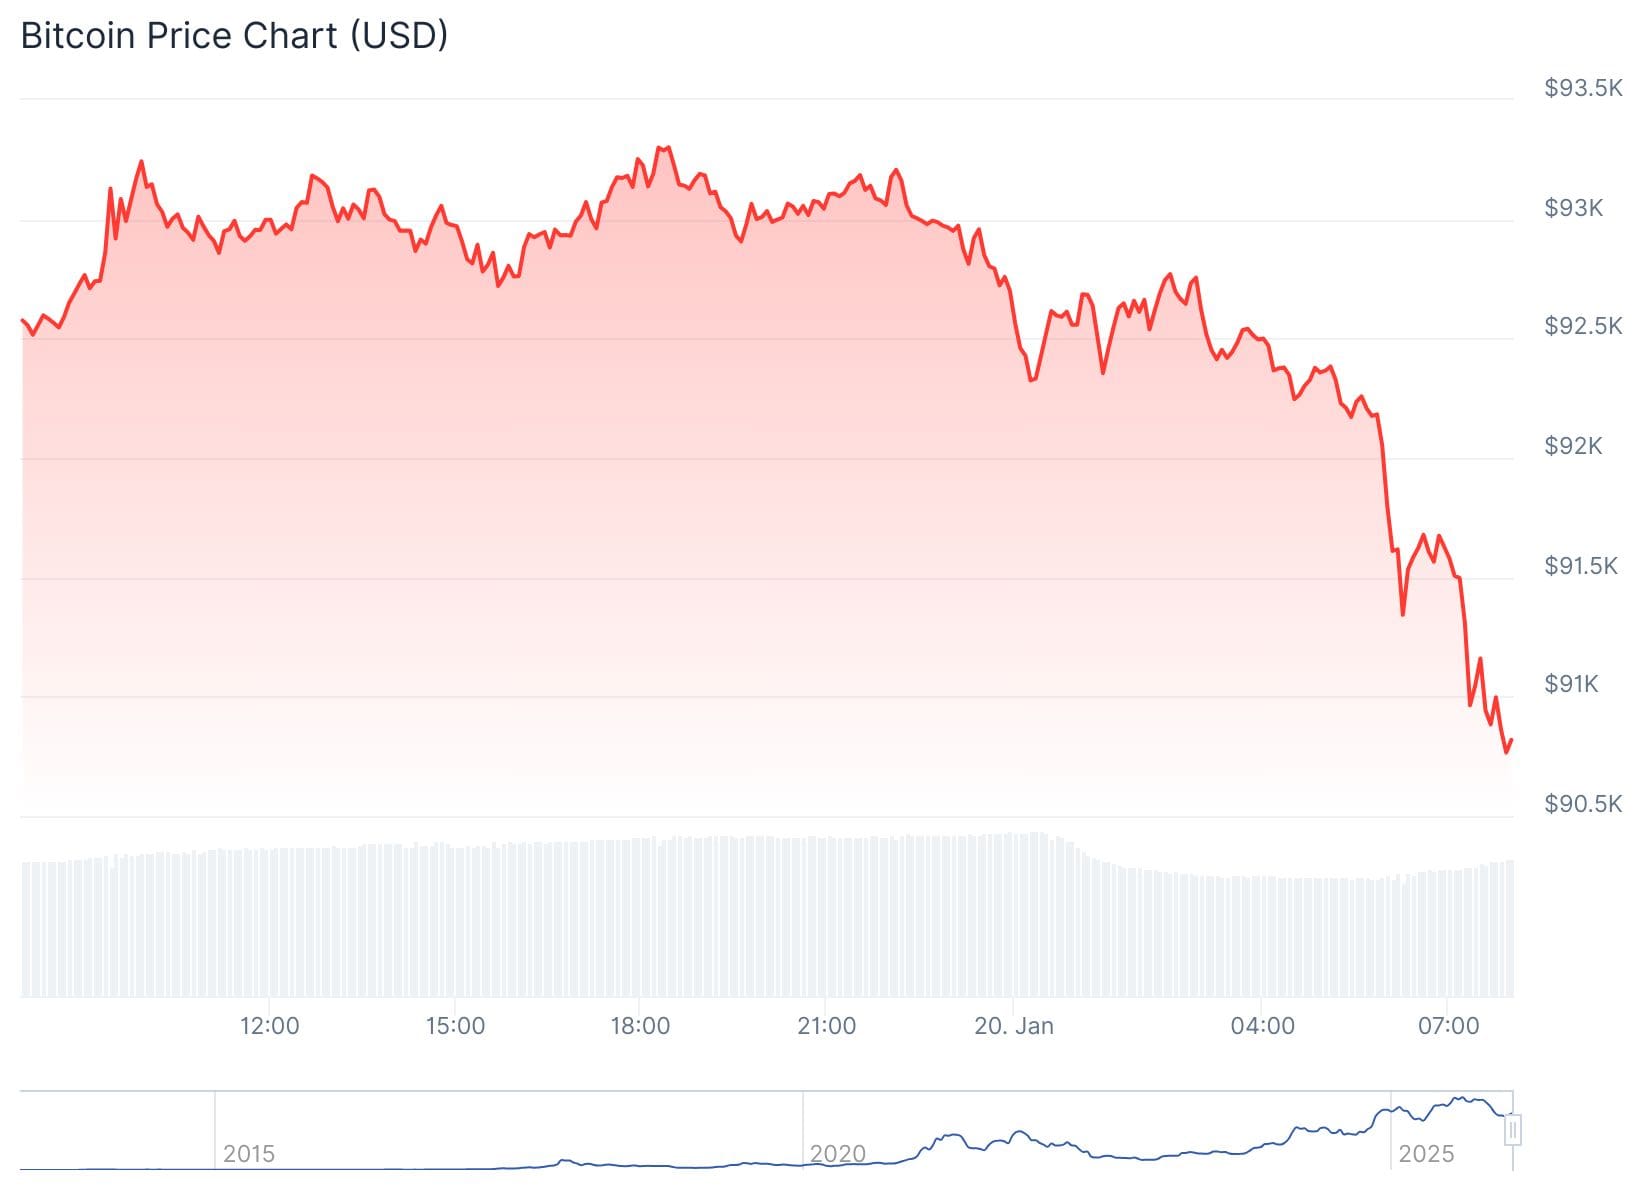The width and height of the screenshot is (1644, 1200).
Task: Click the $92K price axis label
Action: [1574, 446]
